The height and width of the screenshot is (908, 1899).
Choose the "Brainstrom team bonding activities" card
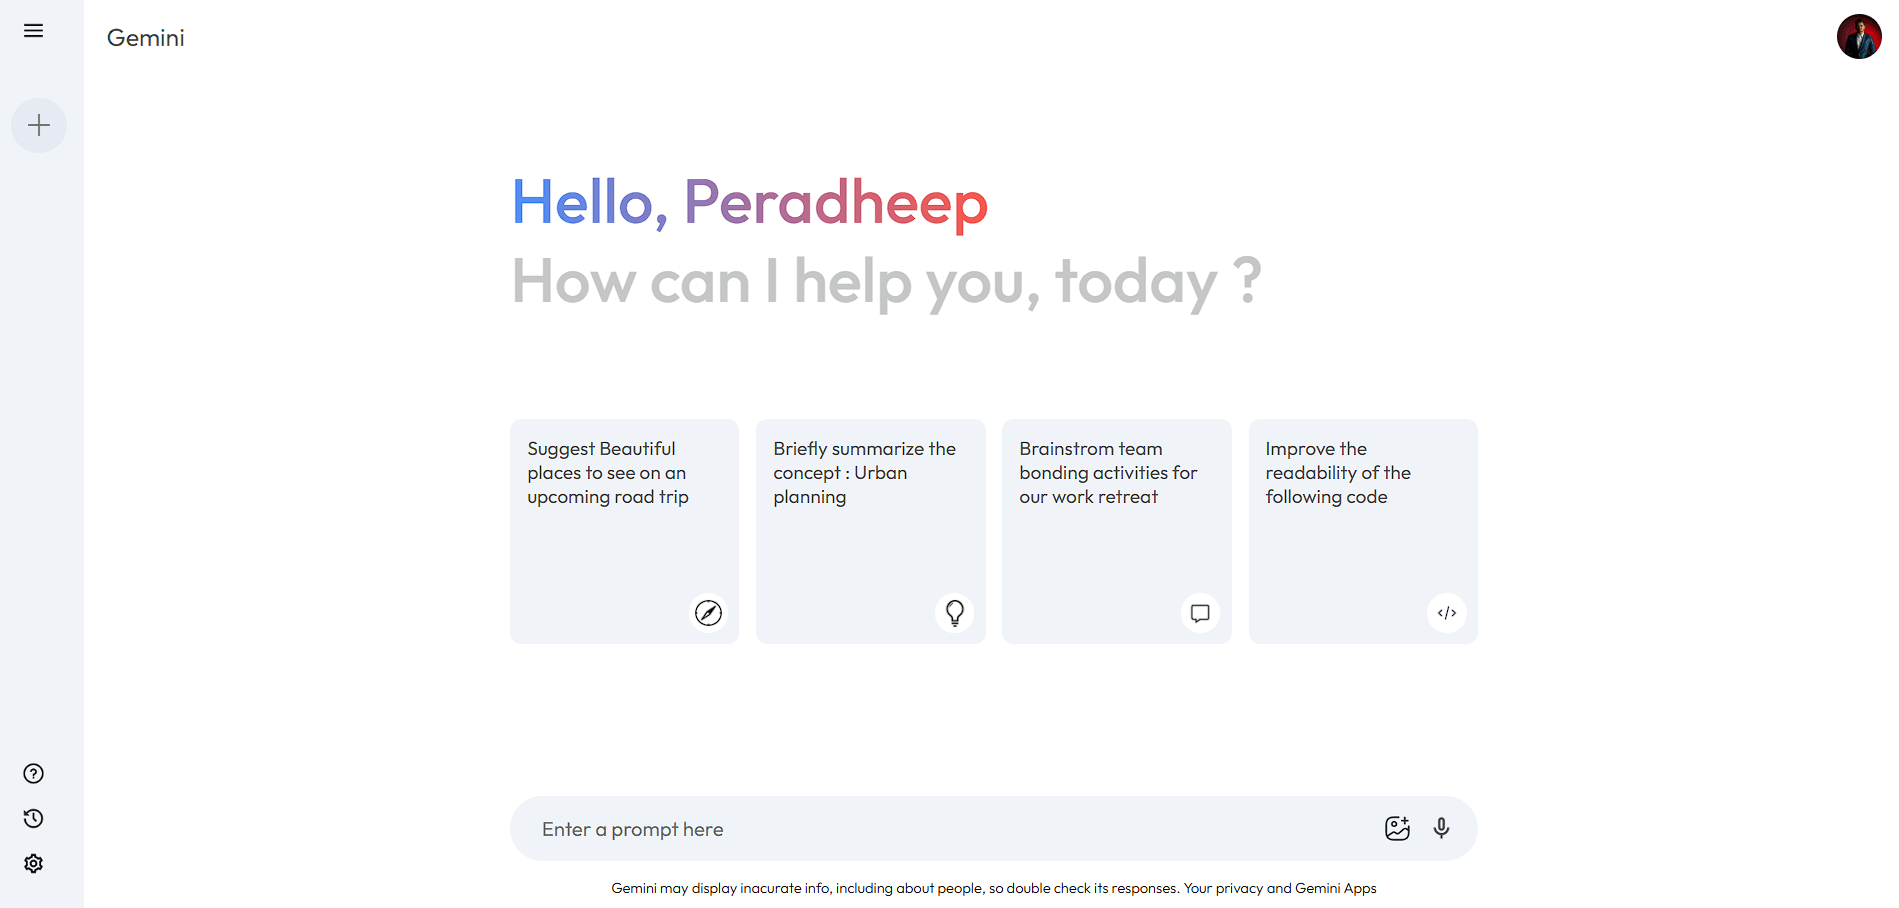[1116, 530]
